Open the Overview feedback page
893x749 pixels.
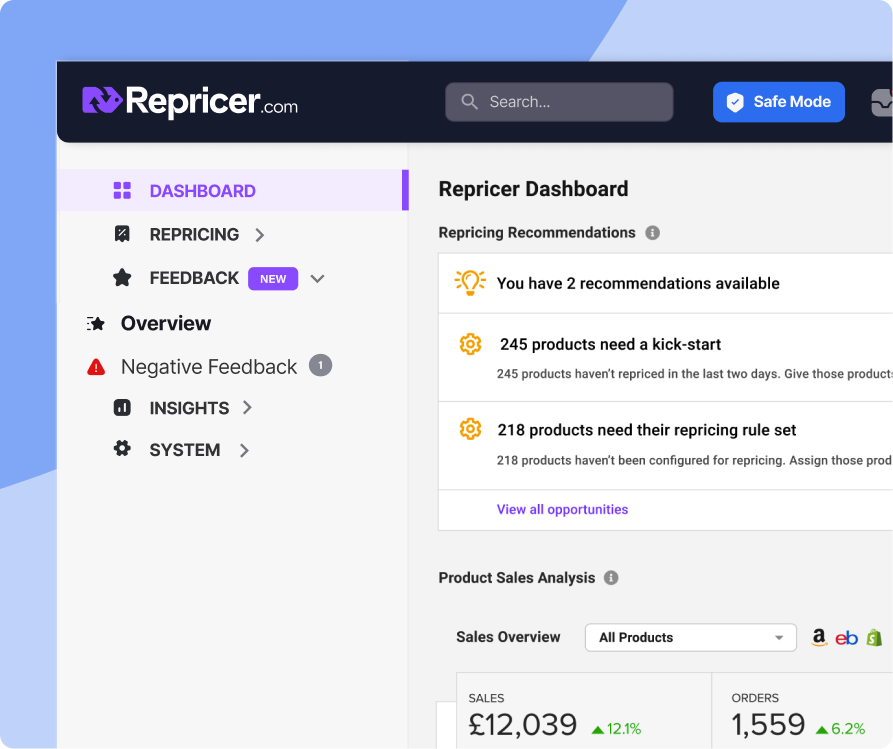pyautogui.click(x=165, y=323)
